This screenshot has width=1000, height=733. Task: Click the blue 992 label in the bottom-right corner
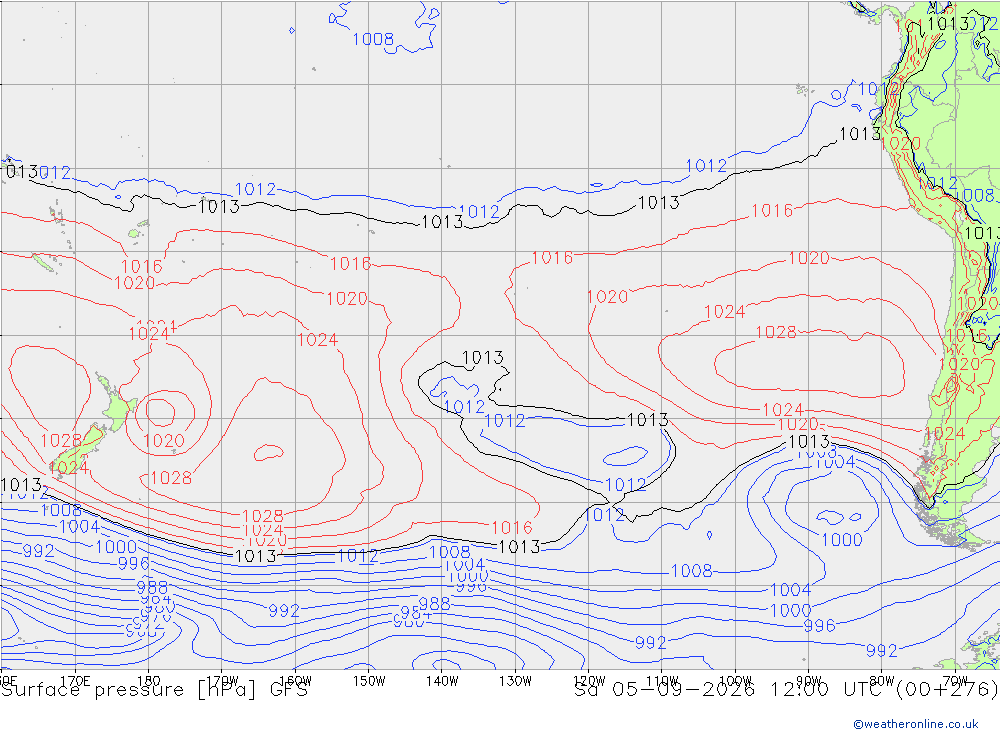881,651
